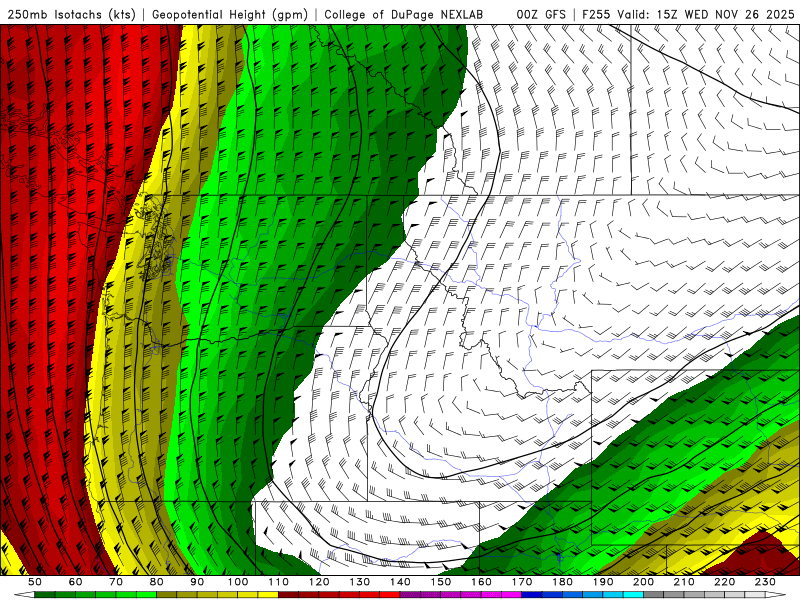Click the 200 label on color bar
Viewport: 800px width, 600px height.
tap(643, 582)
